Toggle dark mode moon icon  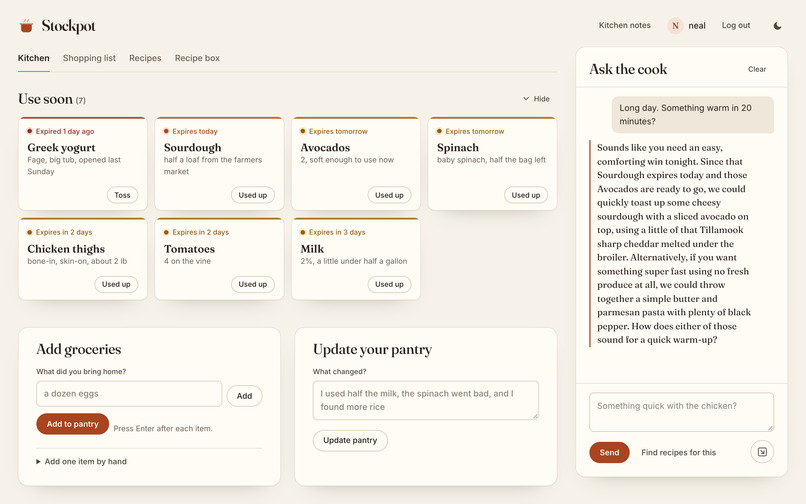(777, 26)
